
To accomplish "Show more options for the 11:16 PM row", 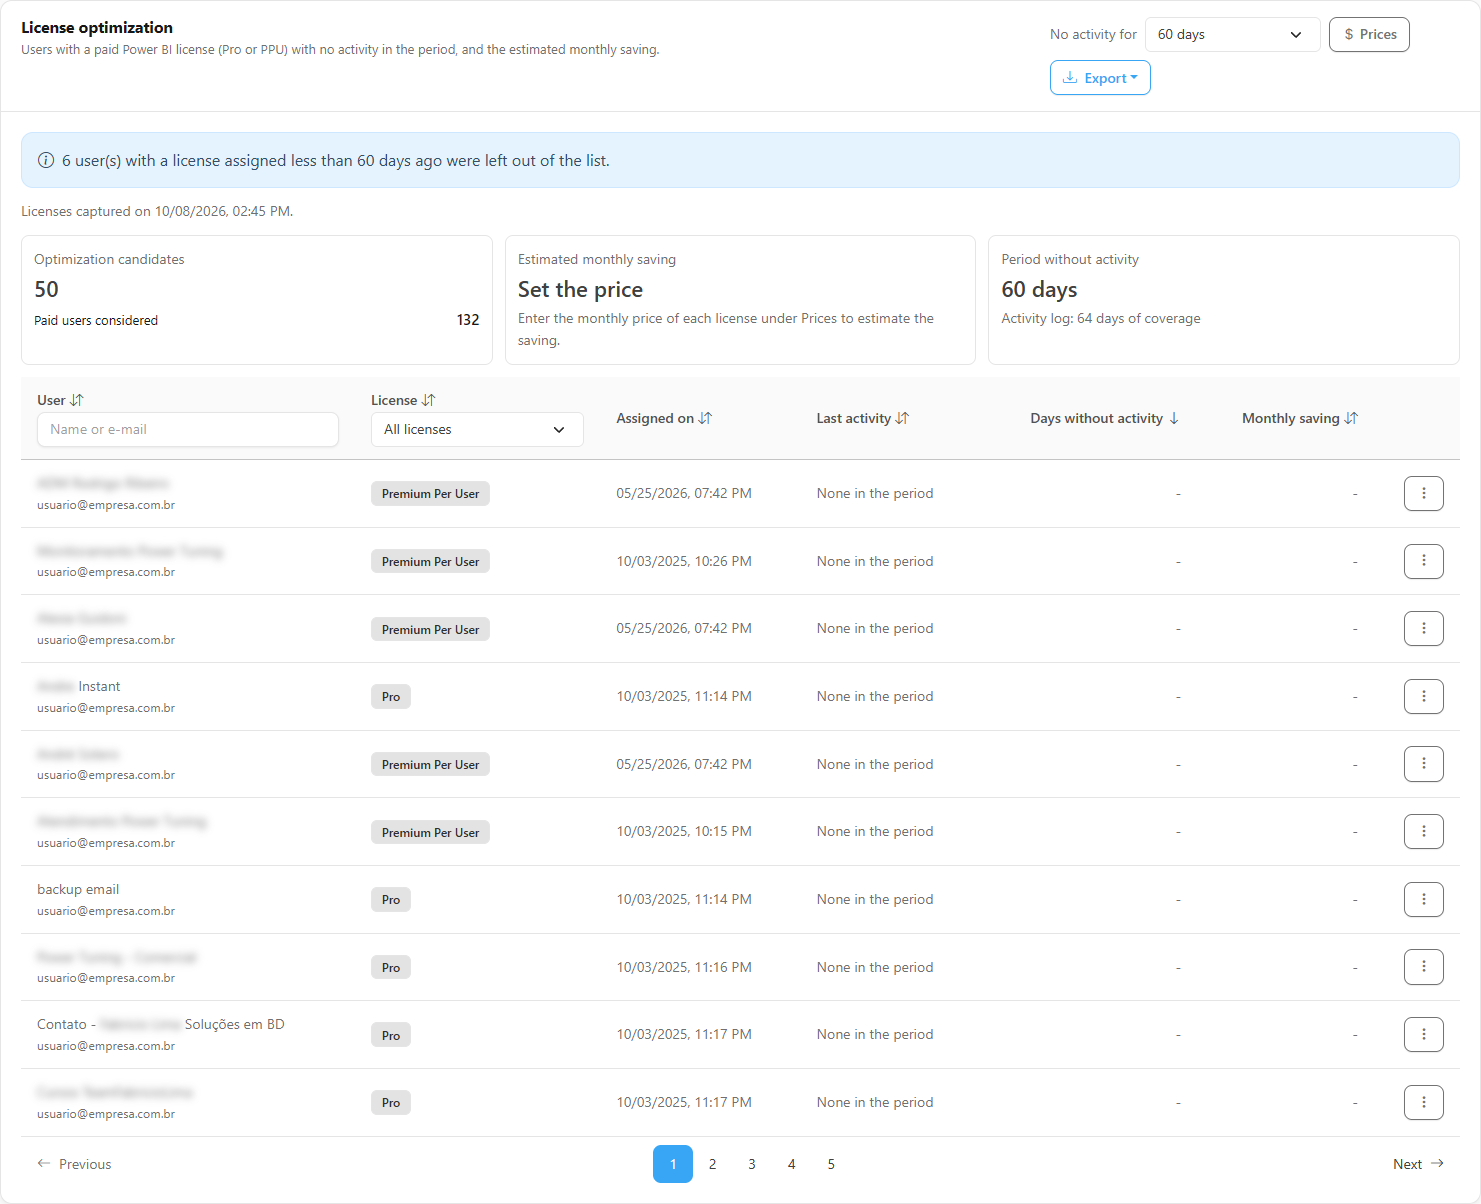I will tap(1424, 967).
